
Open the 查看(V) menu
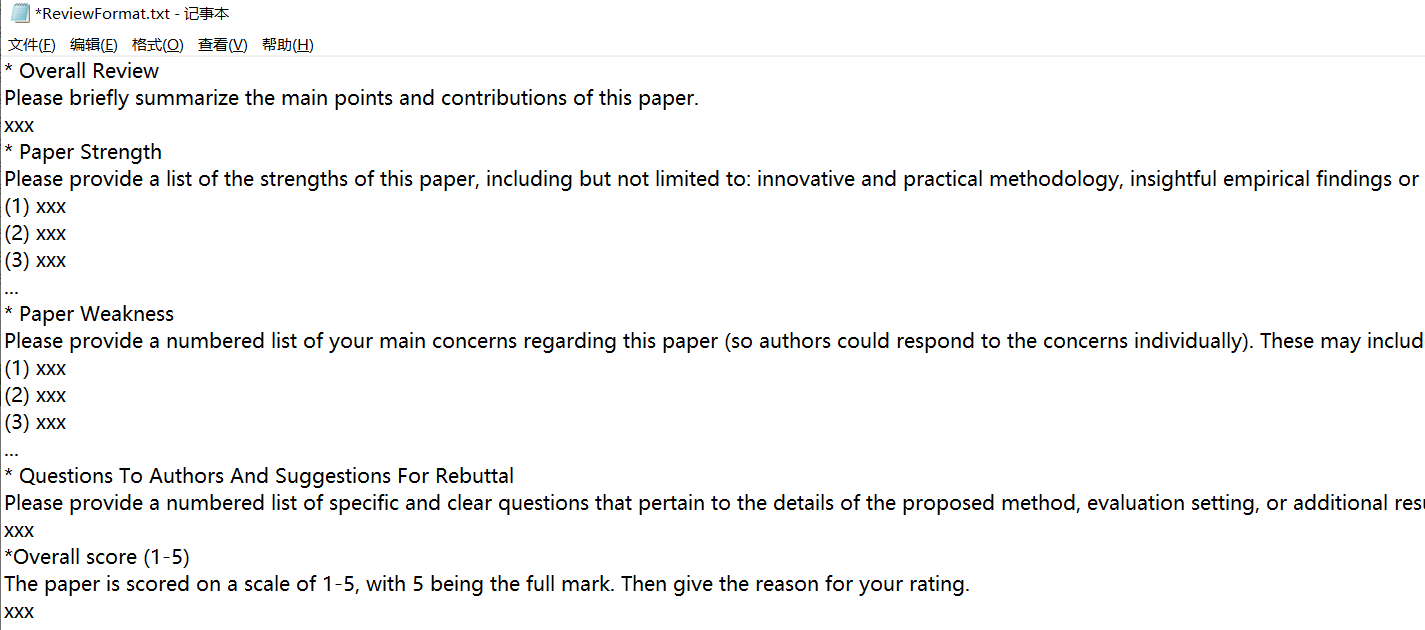[x=223, y=45]
